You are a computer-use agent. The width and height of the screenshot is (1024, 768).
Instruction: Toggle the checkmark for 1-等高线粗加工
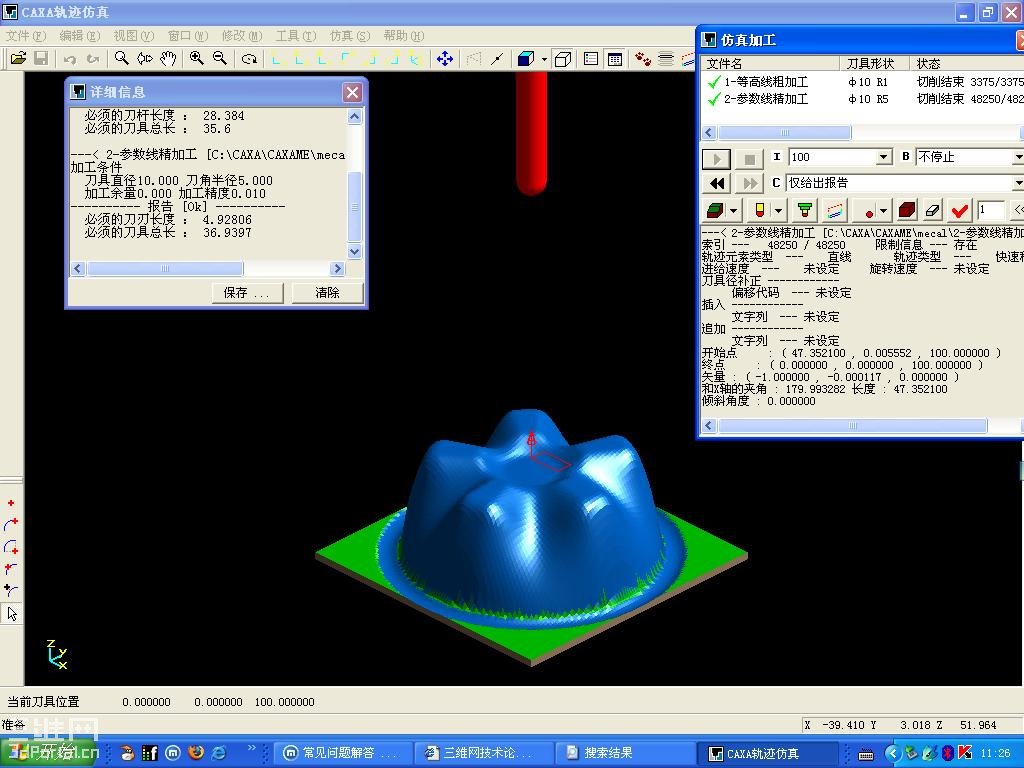point(714,82)
